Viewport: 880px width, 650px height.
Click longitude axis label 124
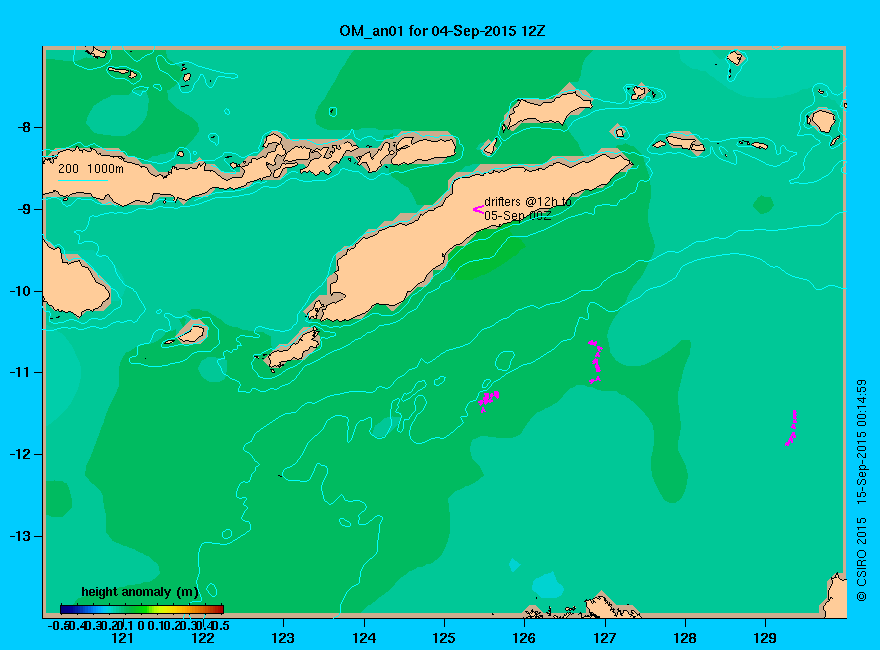click(x=364, y=638)
